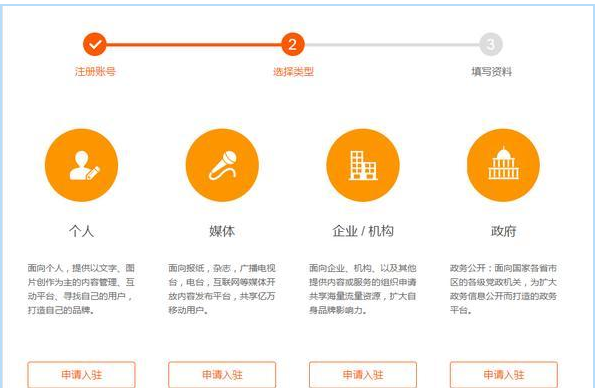Apply for 媒体 account via 申请入驻
597x388 pixels.
coord(222,375)
